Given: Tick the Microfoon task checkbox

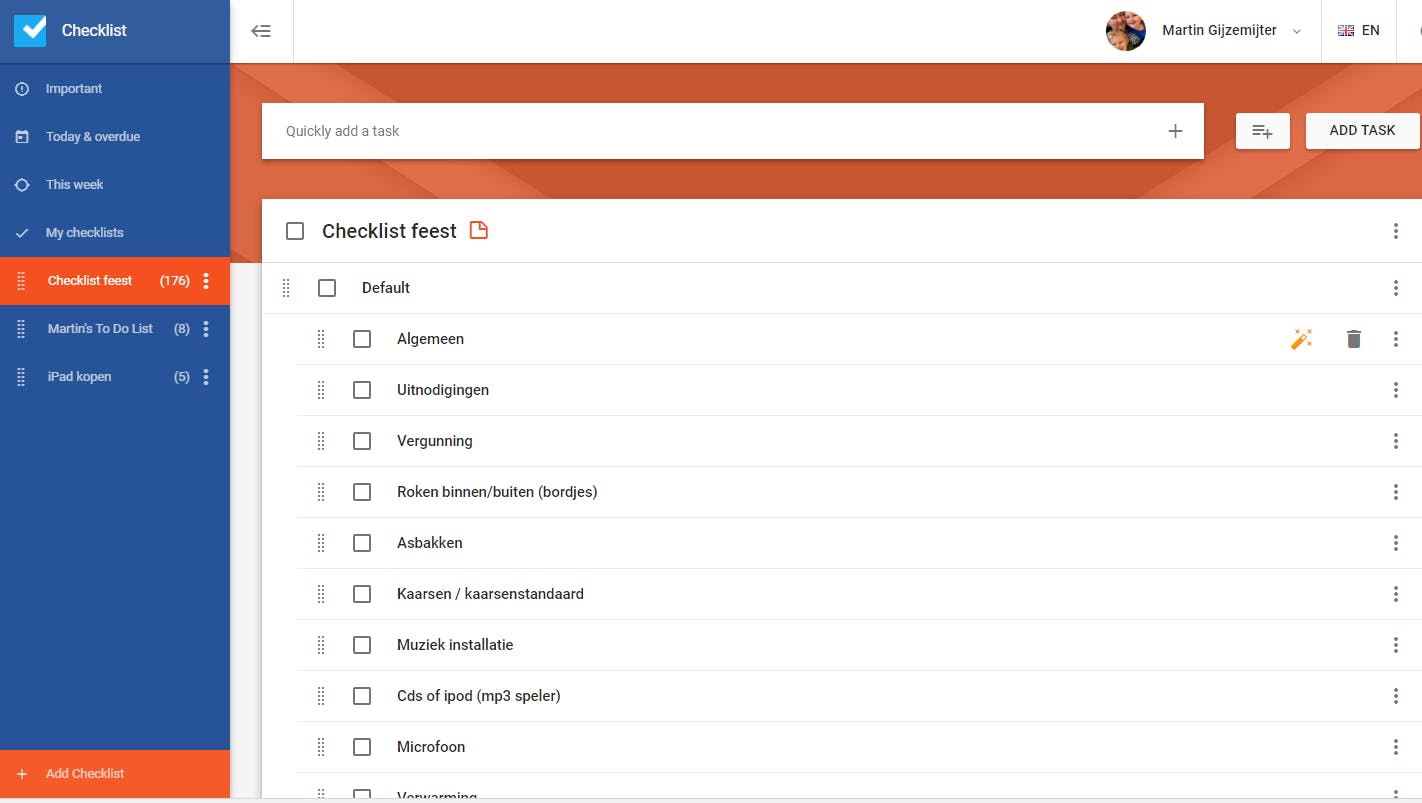Looking at the screenshot, I should click(362, 747).
